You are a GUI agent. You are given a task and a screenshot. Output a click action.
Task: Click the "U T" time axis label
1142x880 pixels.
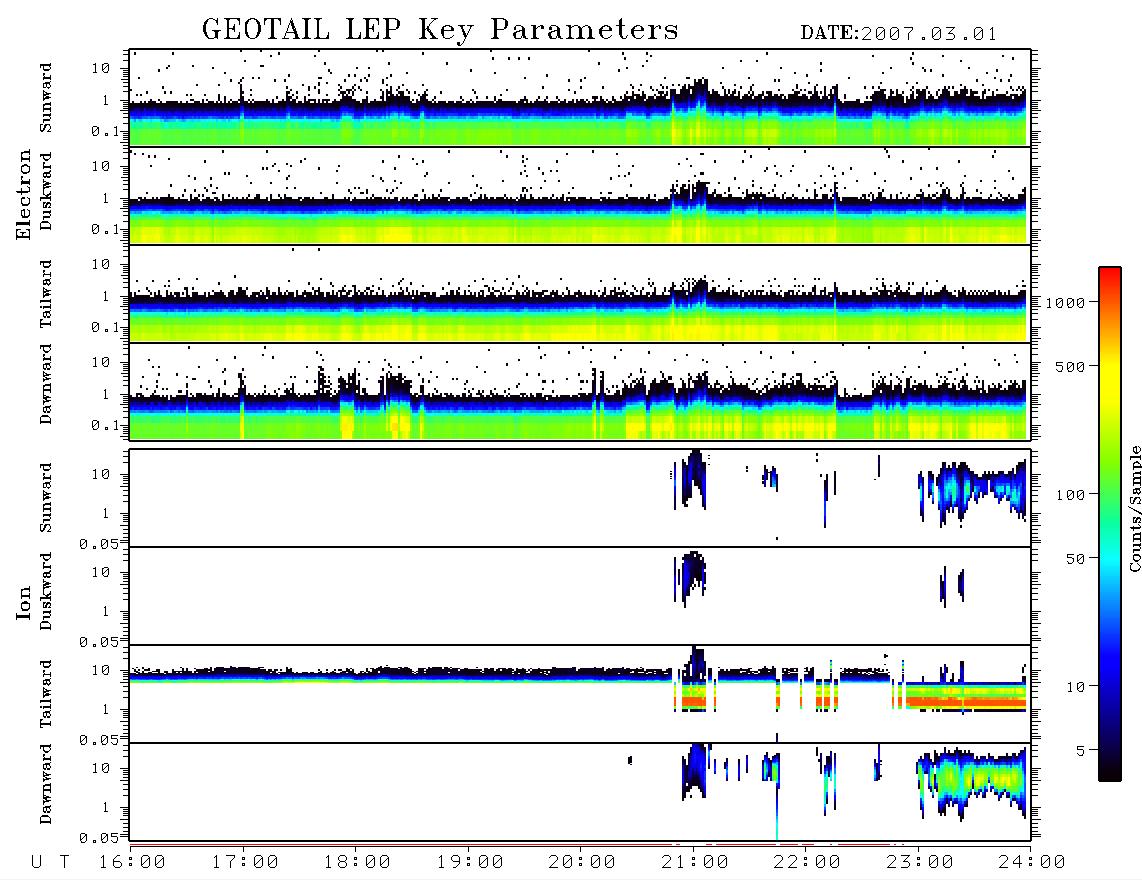50,863
